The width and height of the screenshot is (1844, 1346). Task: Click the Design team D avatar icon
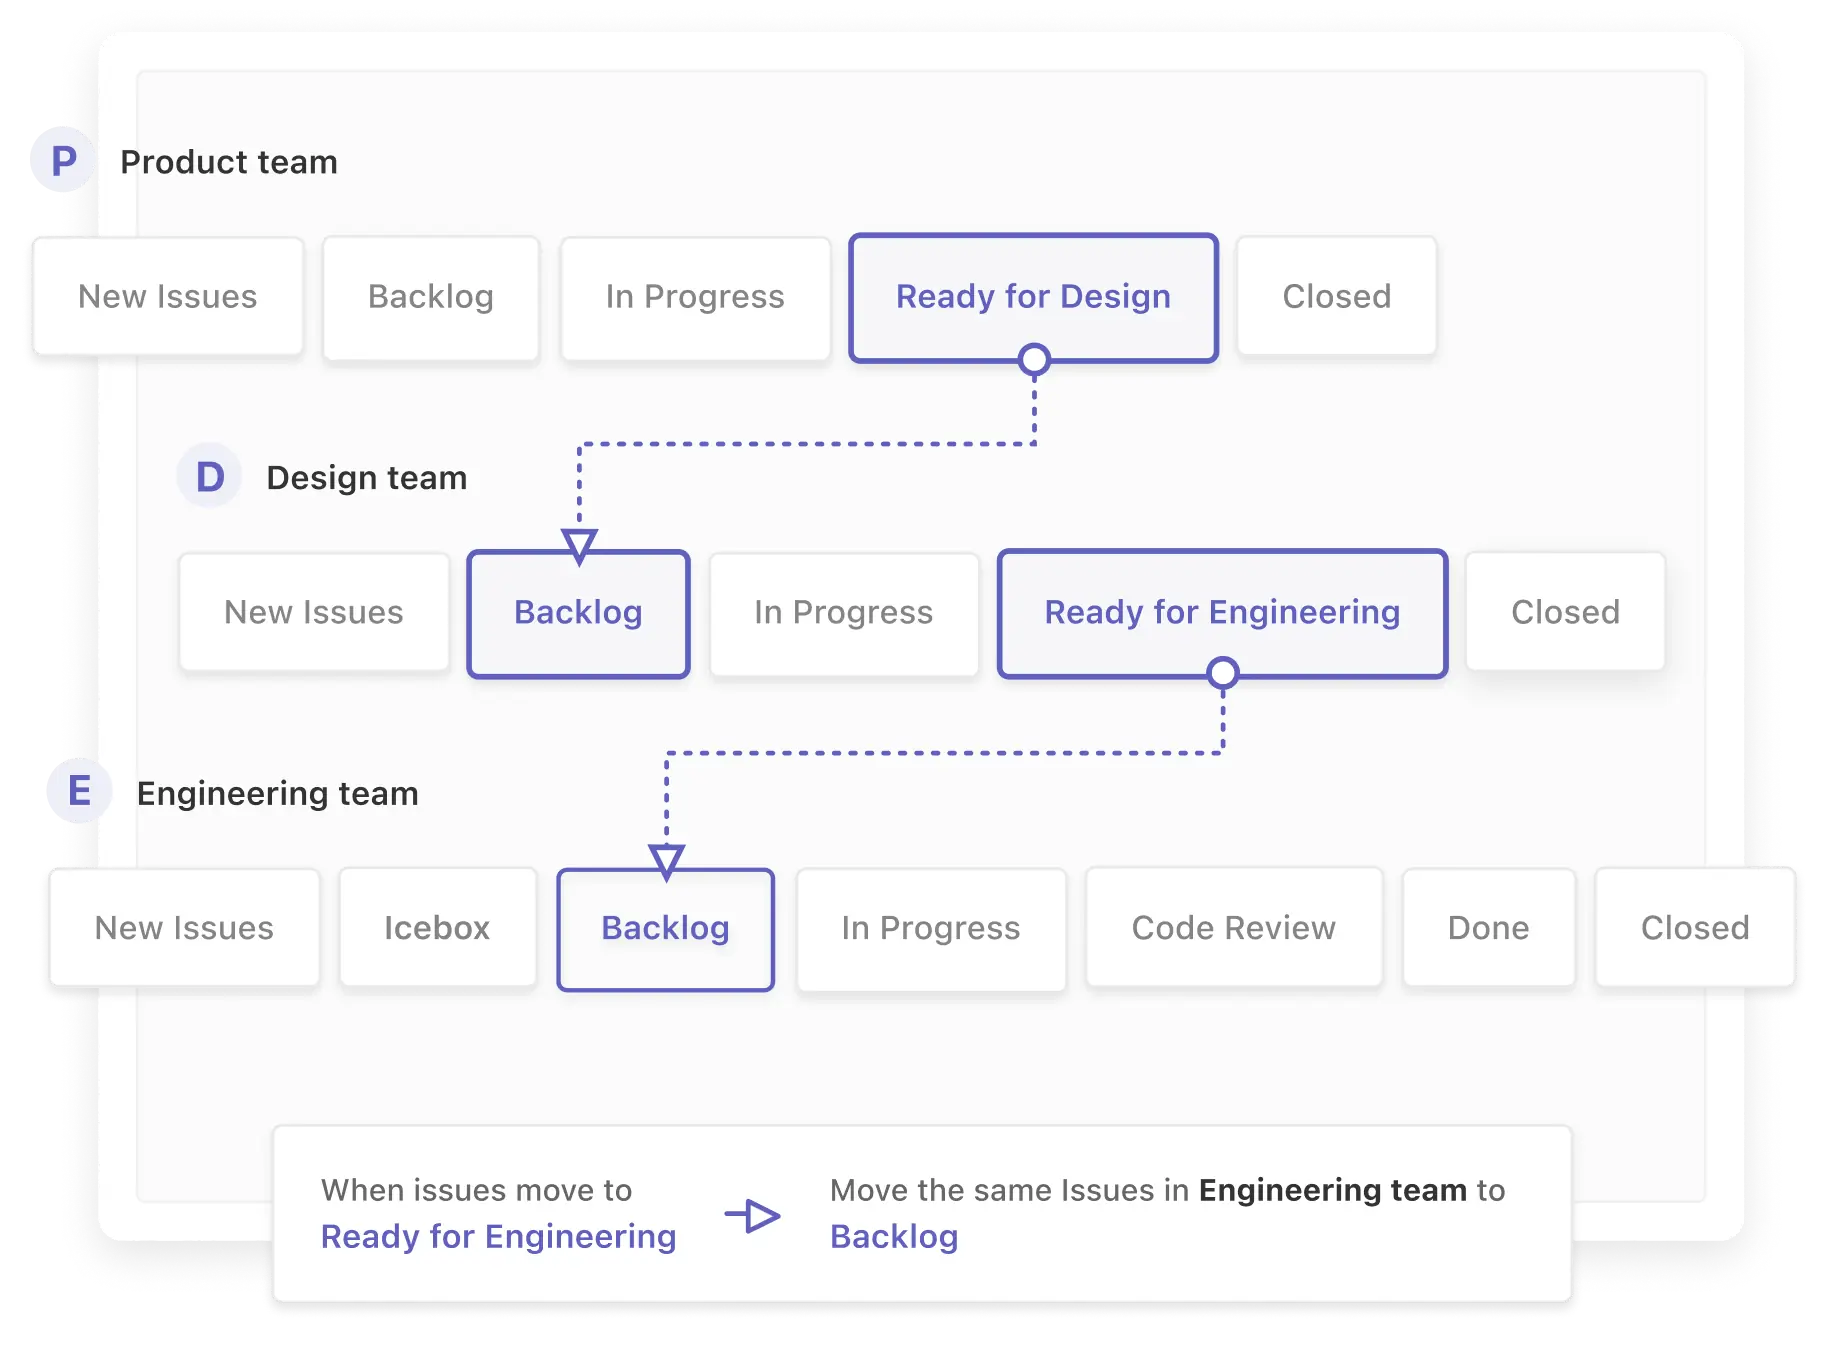tap(209, 476)
